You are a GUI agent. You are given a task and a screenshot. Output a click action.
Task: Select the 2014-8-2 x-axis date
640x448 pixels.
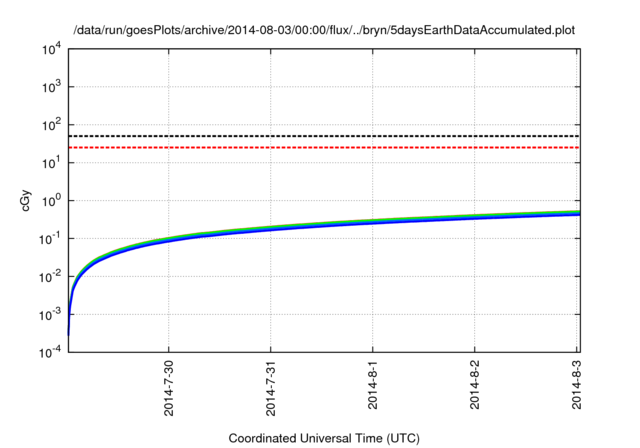click(x=474, y=385)
